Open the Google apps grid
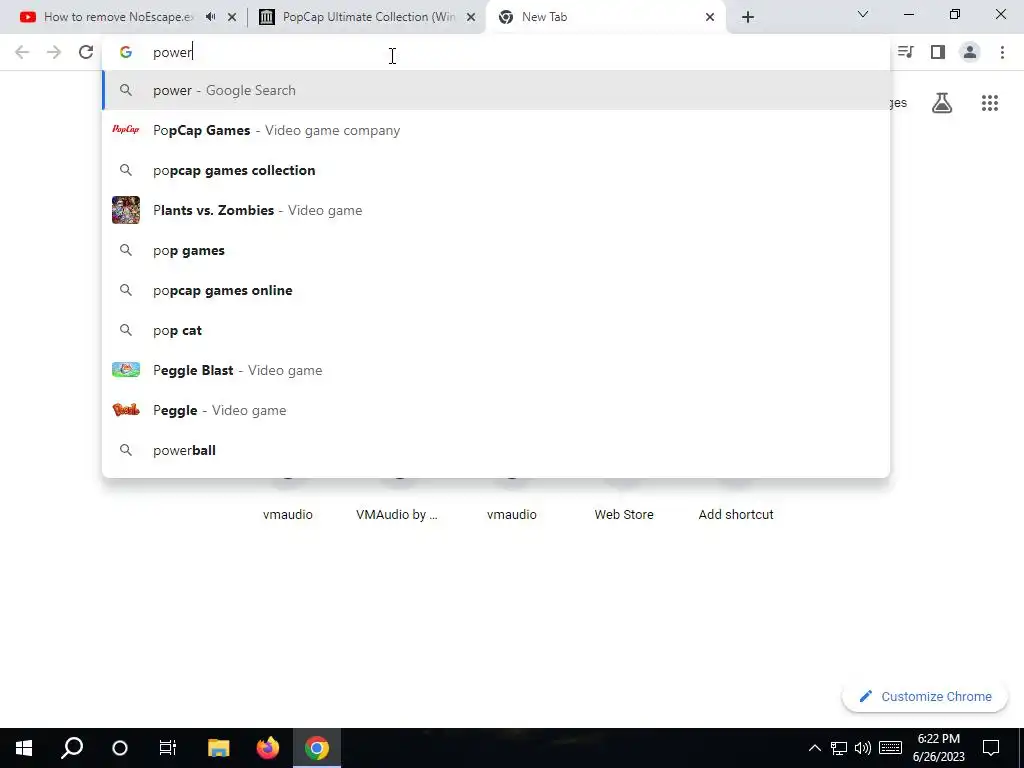This screenshot has height=768, width=1024. coord(989,103)
